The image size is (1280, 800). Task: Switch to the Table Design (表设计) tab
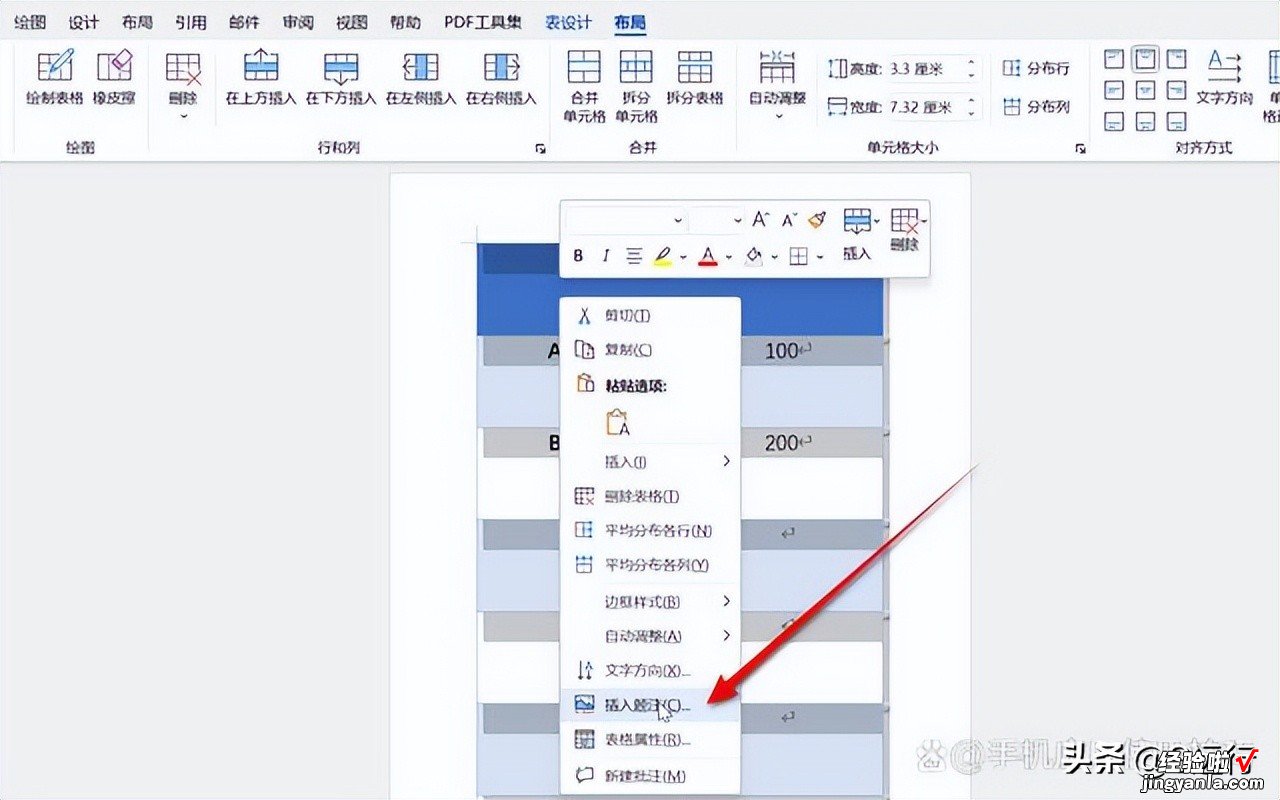coord(568,22)
